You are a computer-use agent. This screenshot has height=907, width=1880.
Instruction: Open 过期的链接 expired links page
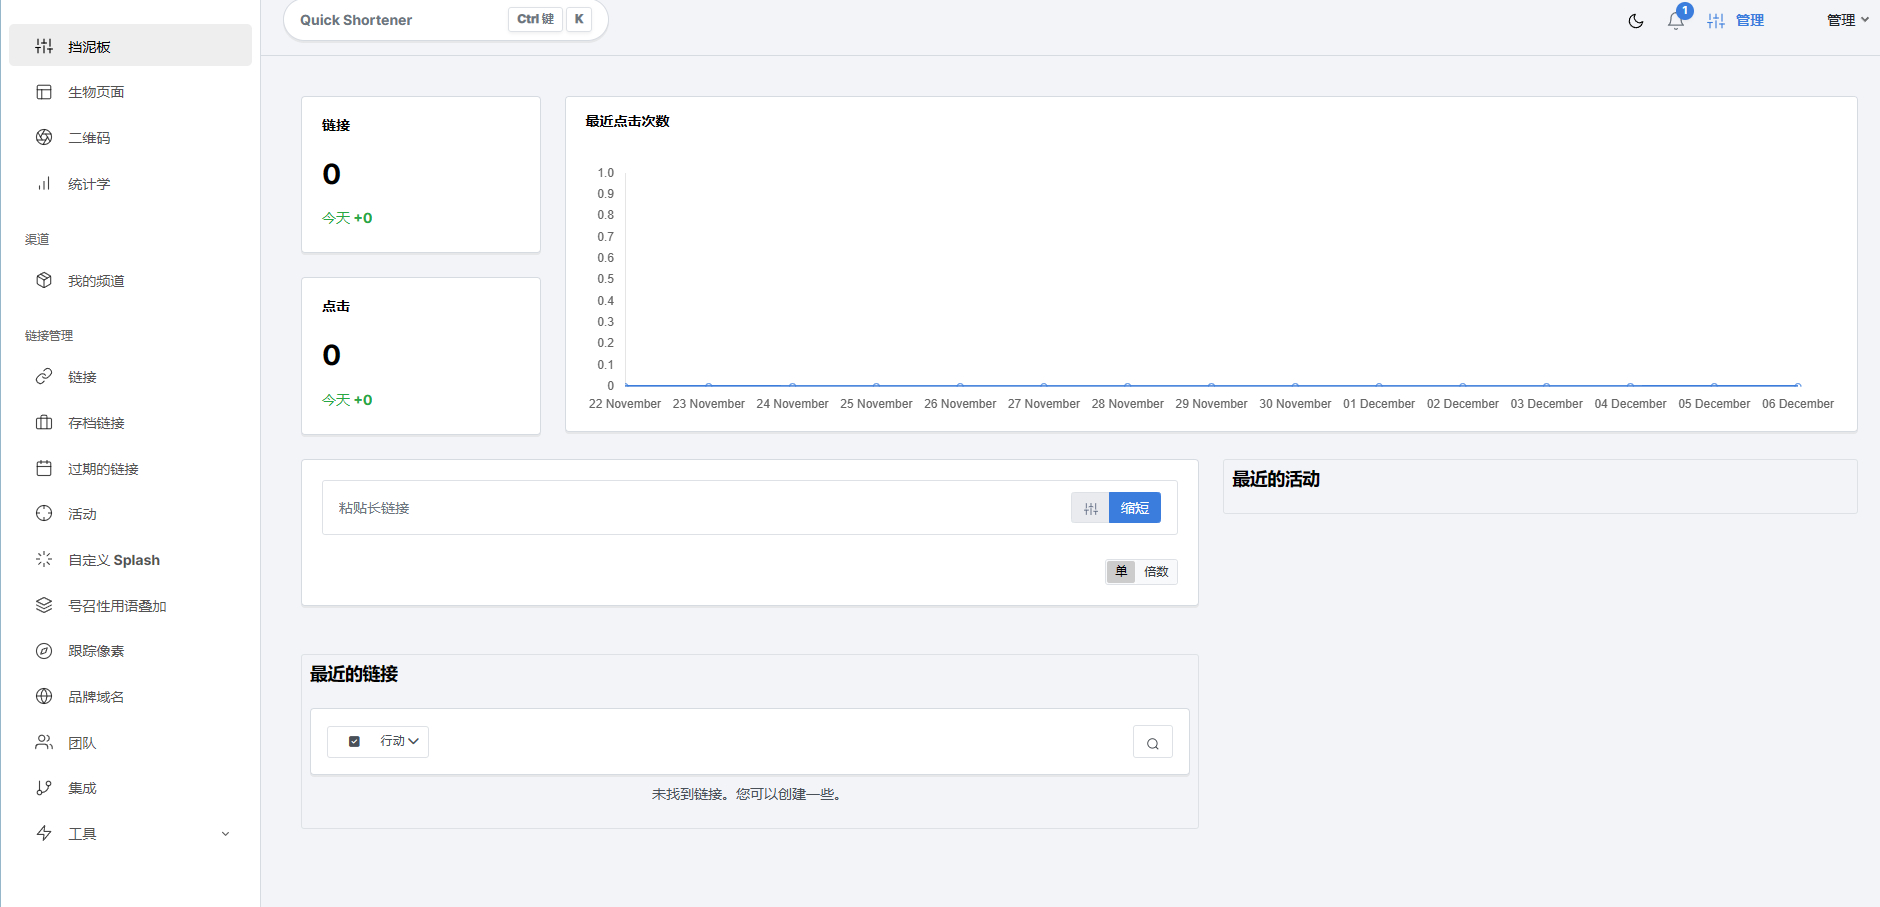click(x=103, y=469)
